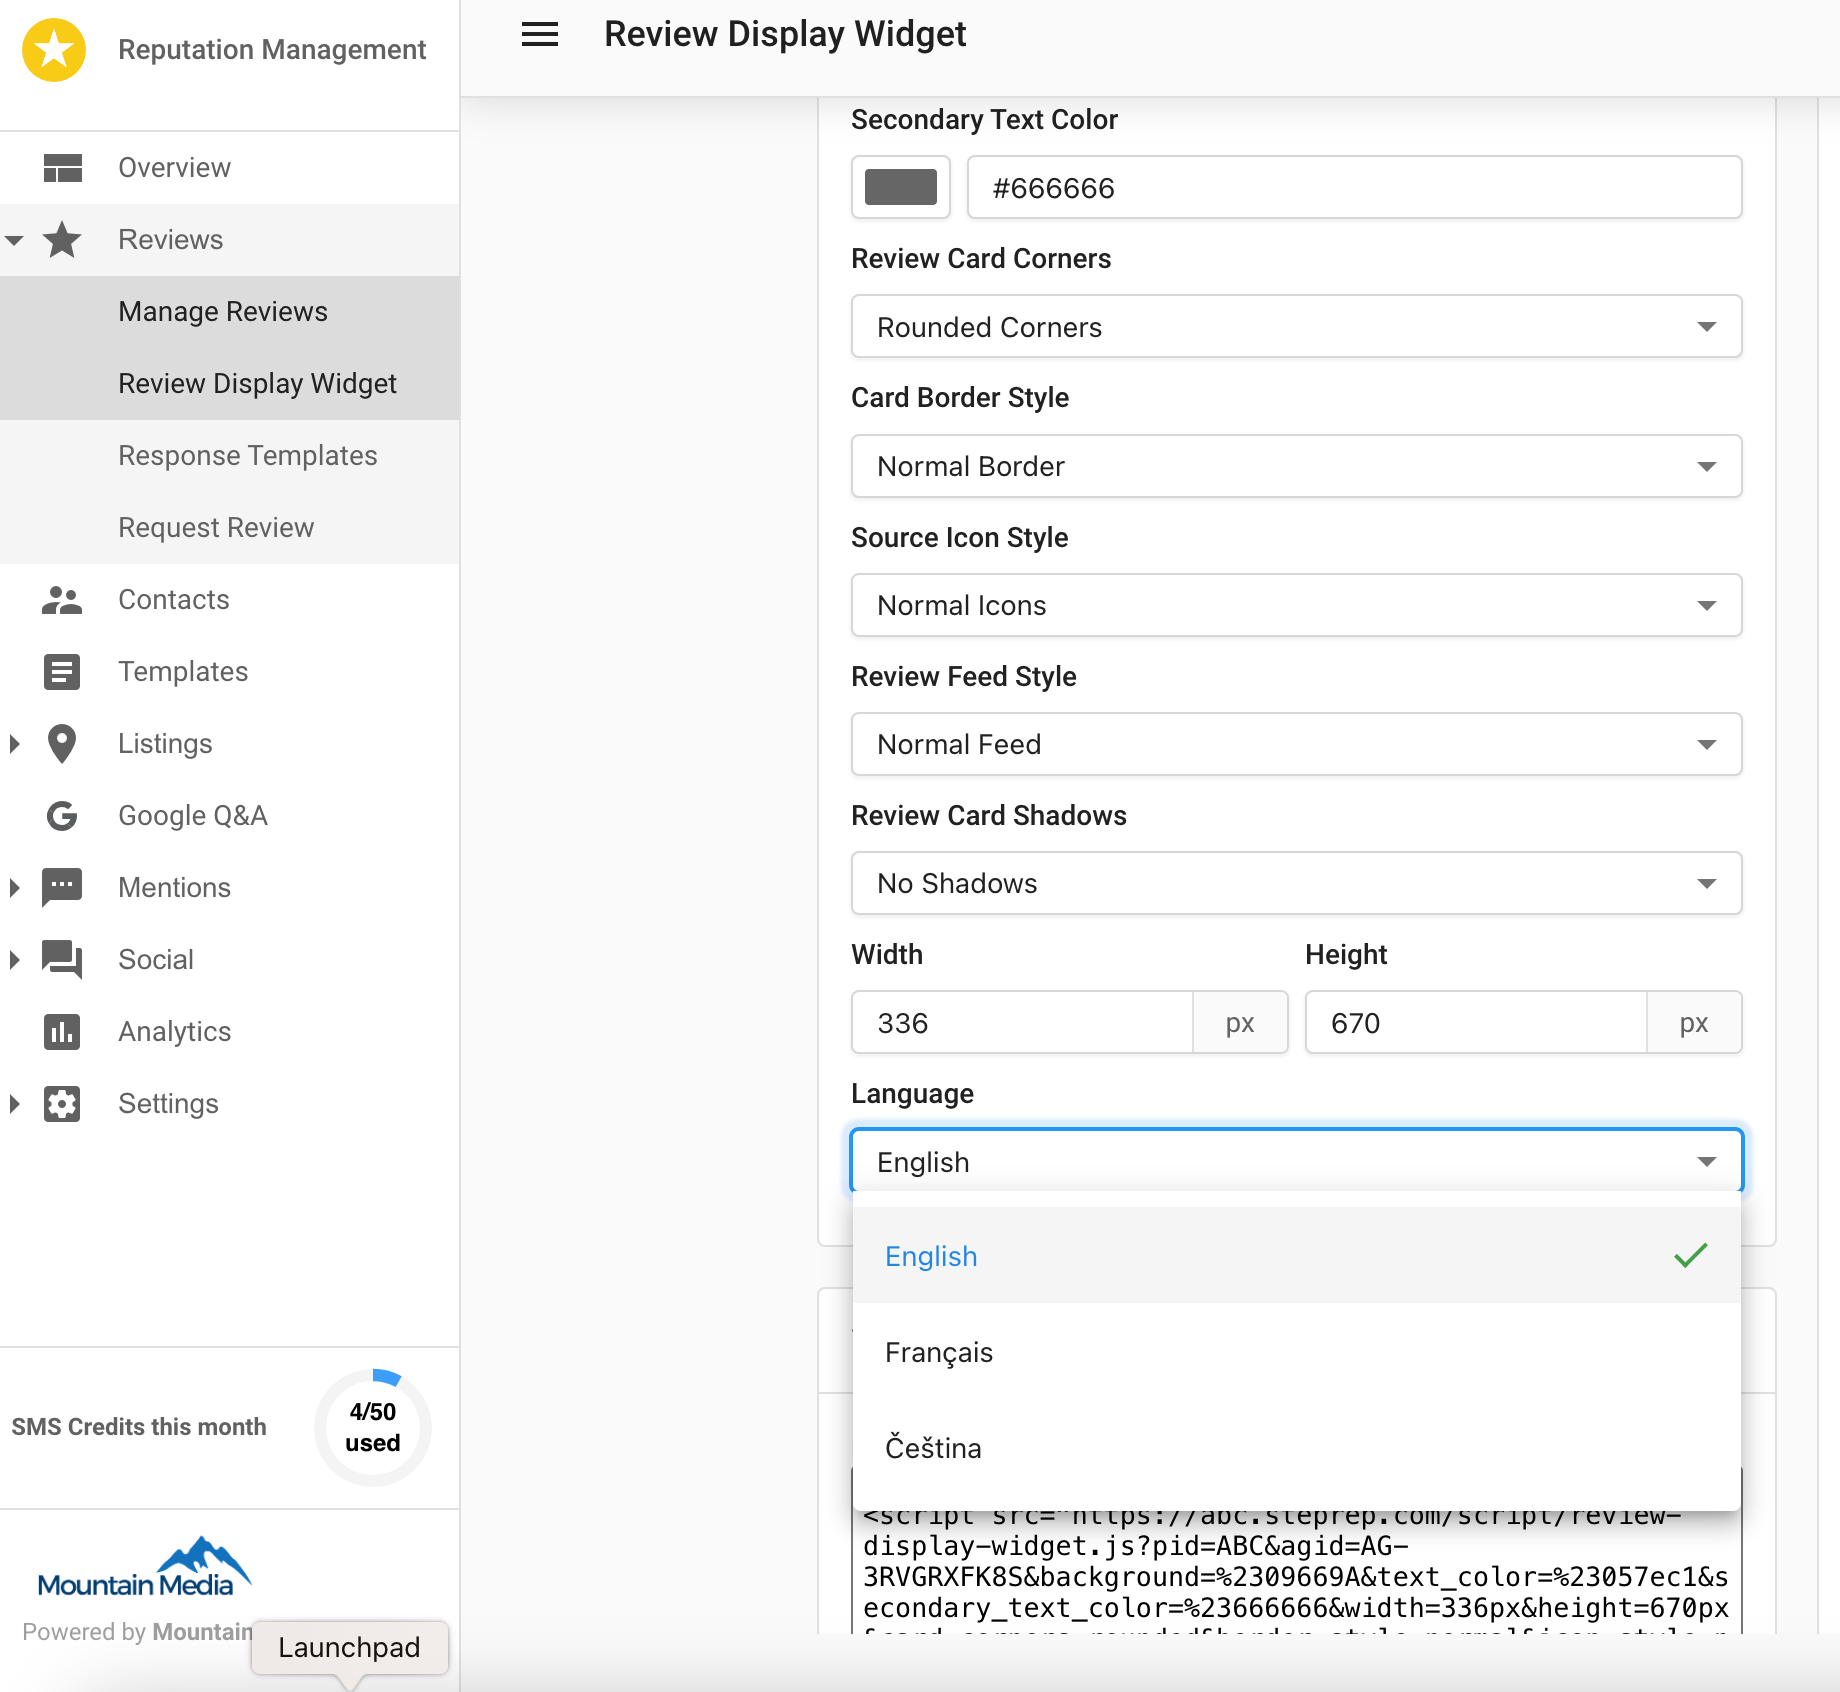The image size is (1840, 1692).
Task: Click the Launchpad button
Action: (x=349, y=1647)
